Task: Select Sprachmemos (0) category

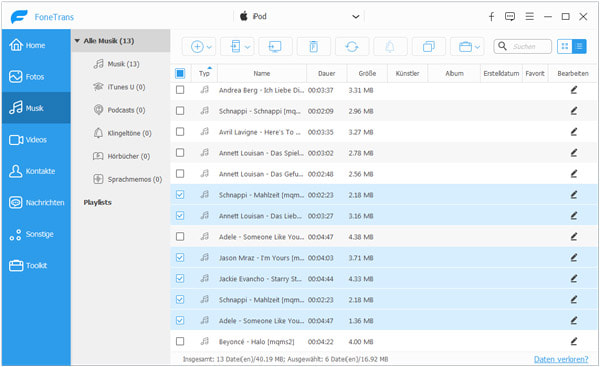Action: [x=127, y=179]
